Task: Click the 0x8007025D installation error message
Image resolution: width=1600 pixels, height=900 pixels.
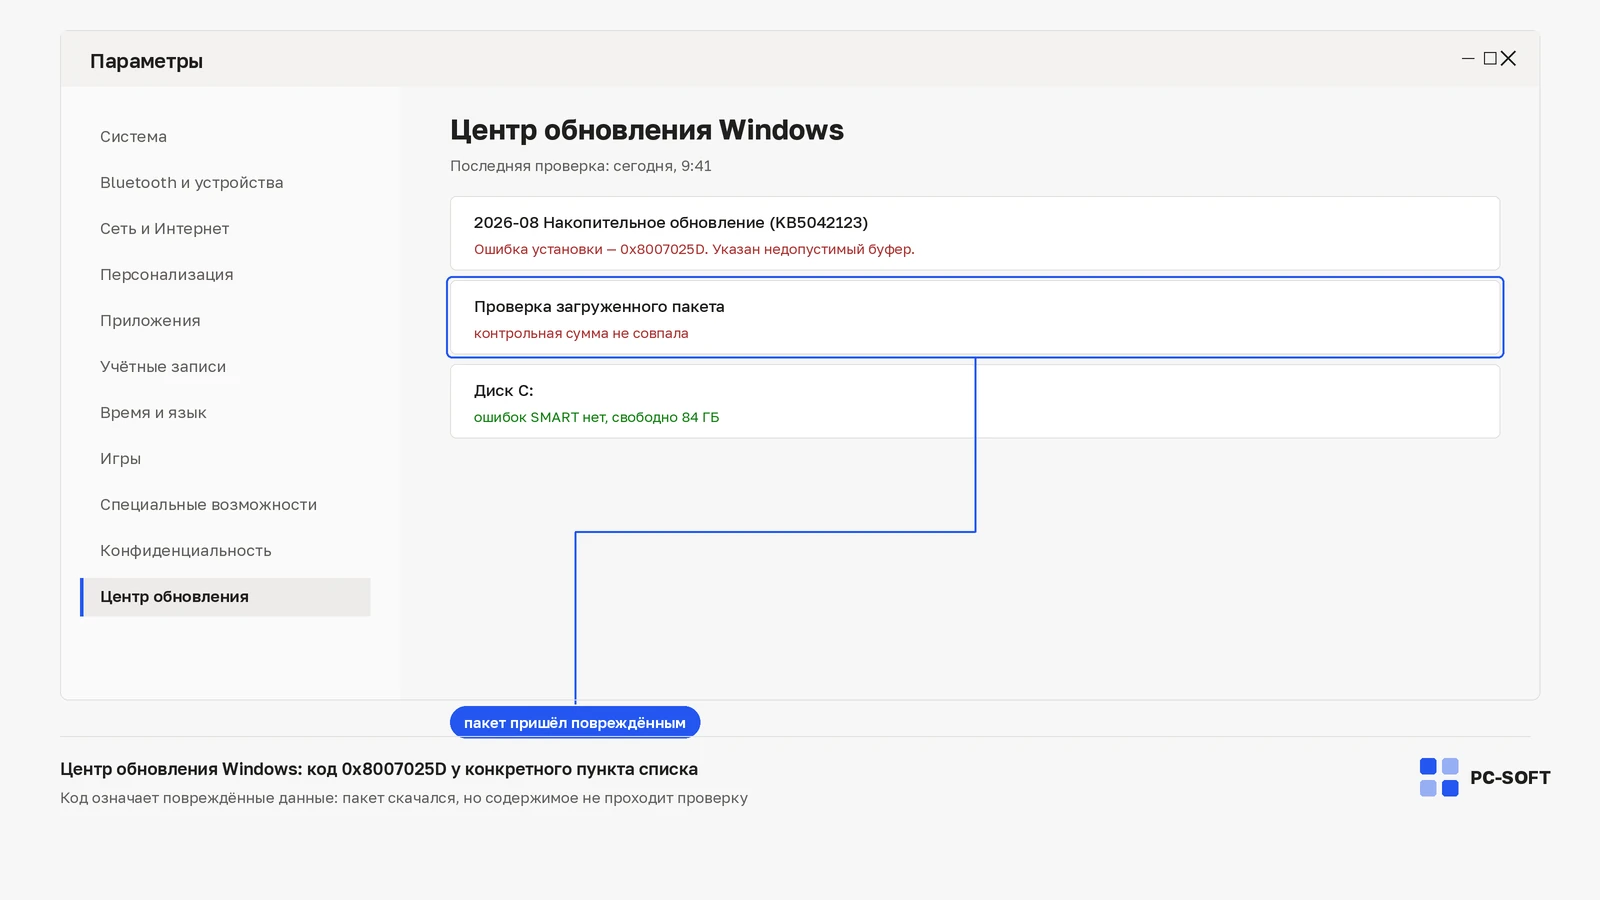Action: pyautogui.click(x=694, y=249)
